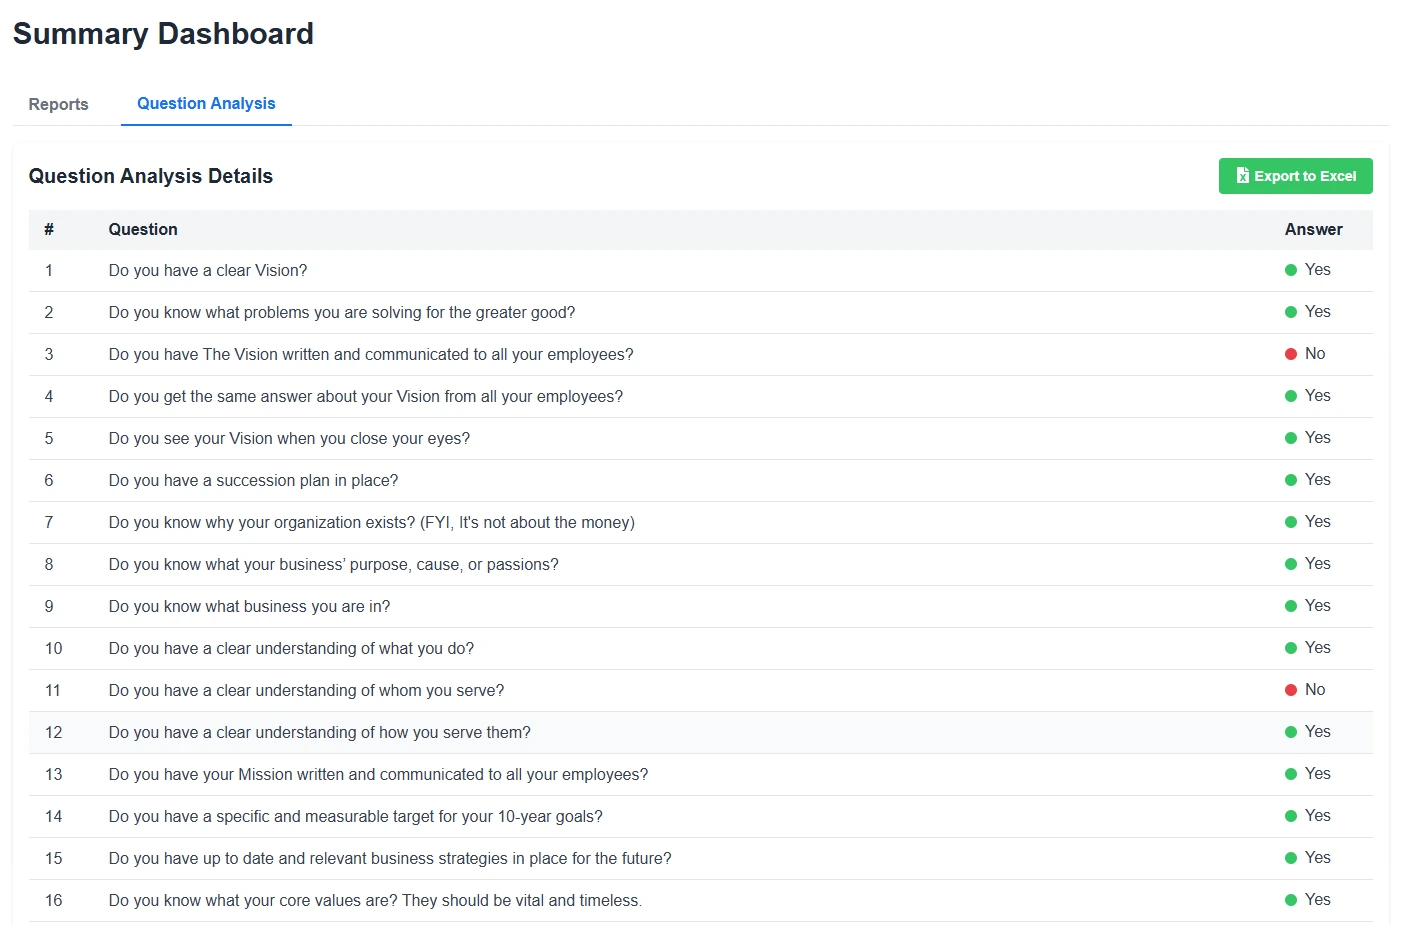Click the 10-year goals question text
The image size is (1403, 925).
tap(355, 817)
